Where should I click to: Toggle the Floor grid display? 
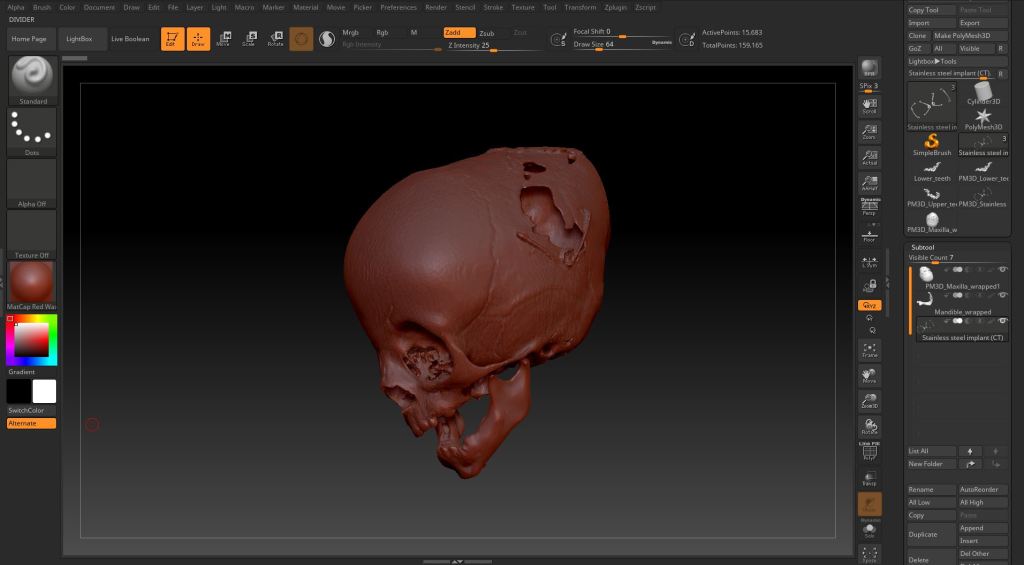click(869, 234)
